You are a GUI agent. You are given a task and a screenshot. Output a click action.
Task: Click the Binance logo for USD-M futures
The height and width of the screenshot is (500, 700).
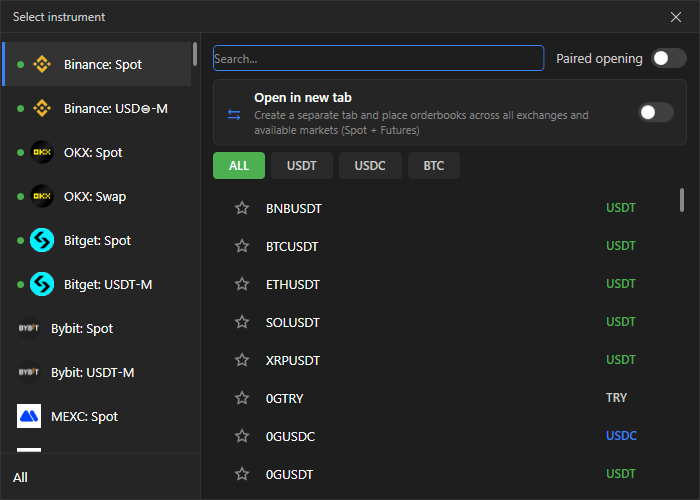(42, 108)
